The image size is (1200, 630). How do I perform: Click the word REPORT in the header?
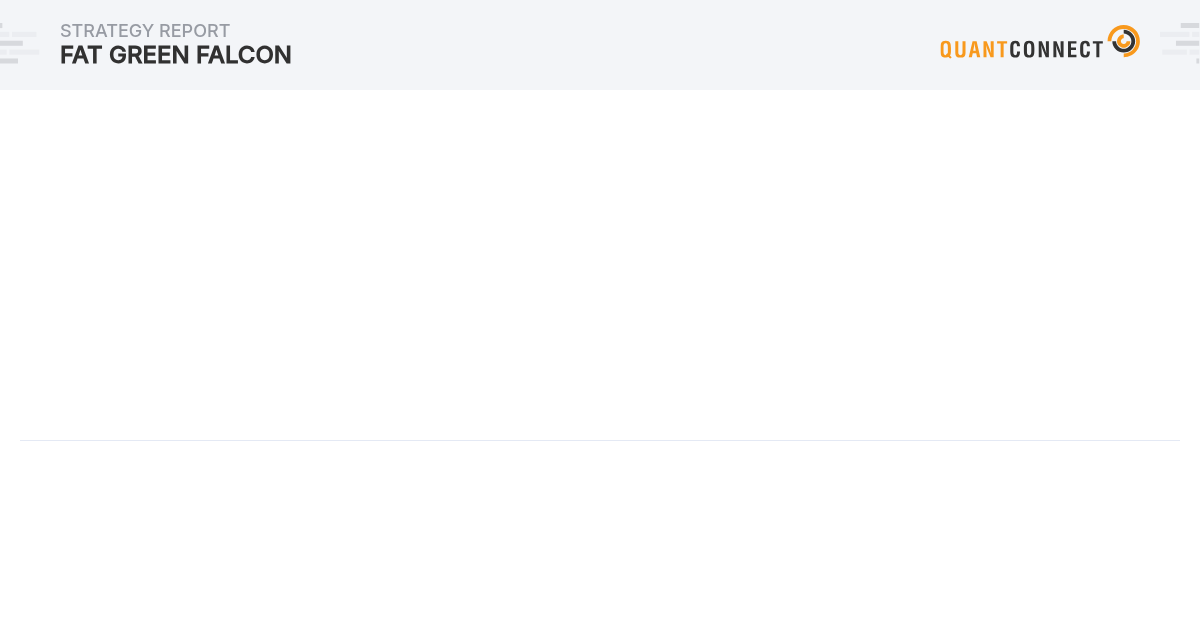point(195,31)
